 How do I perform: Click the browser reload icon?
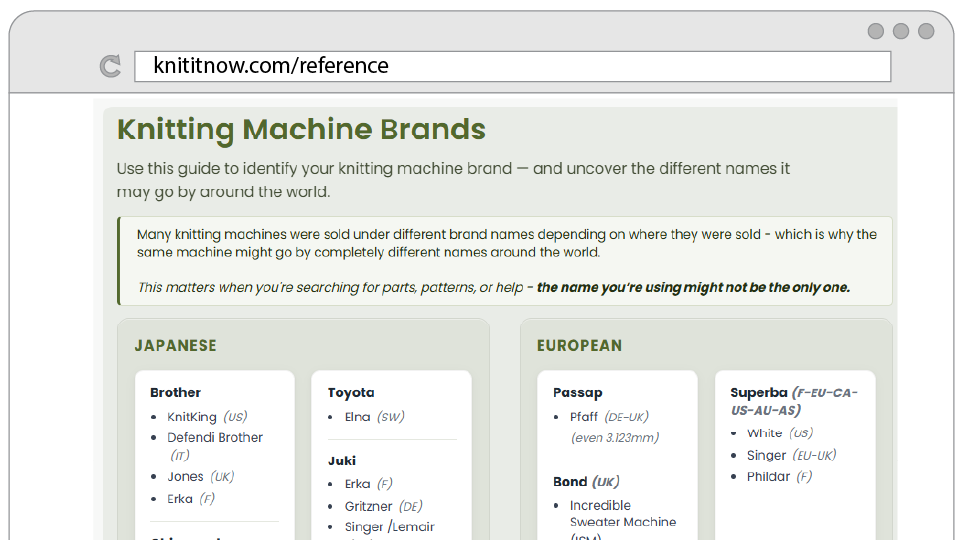click(x=110, y=66)
